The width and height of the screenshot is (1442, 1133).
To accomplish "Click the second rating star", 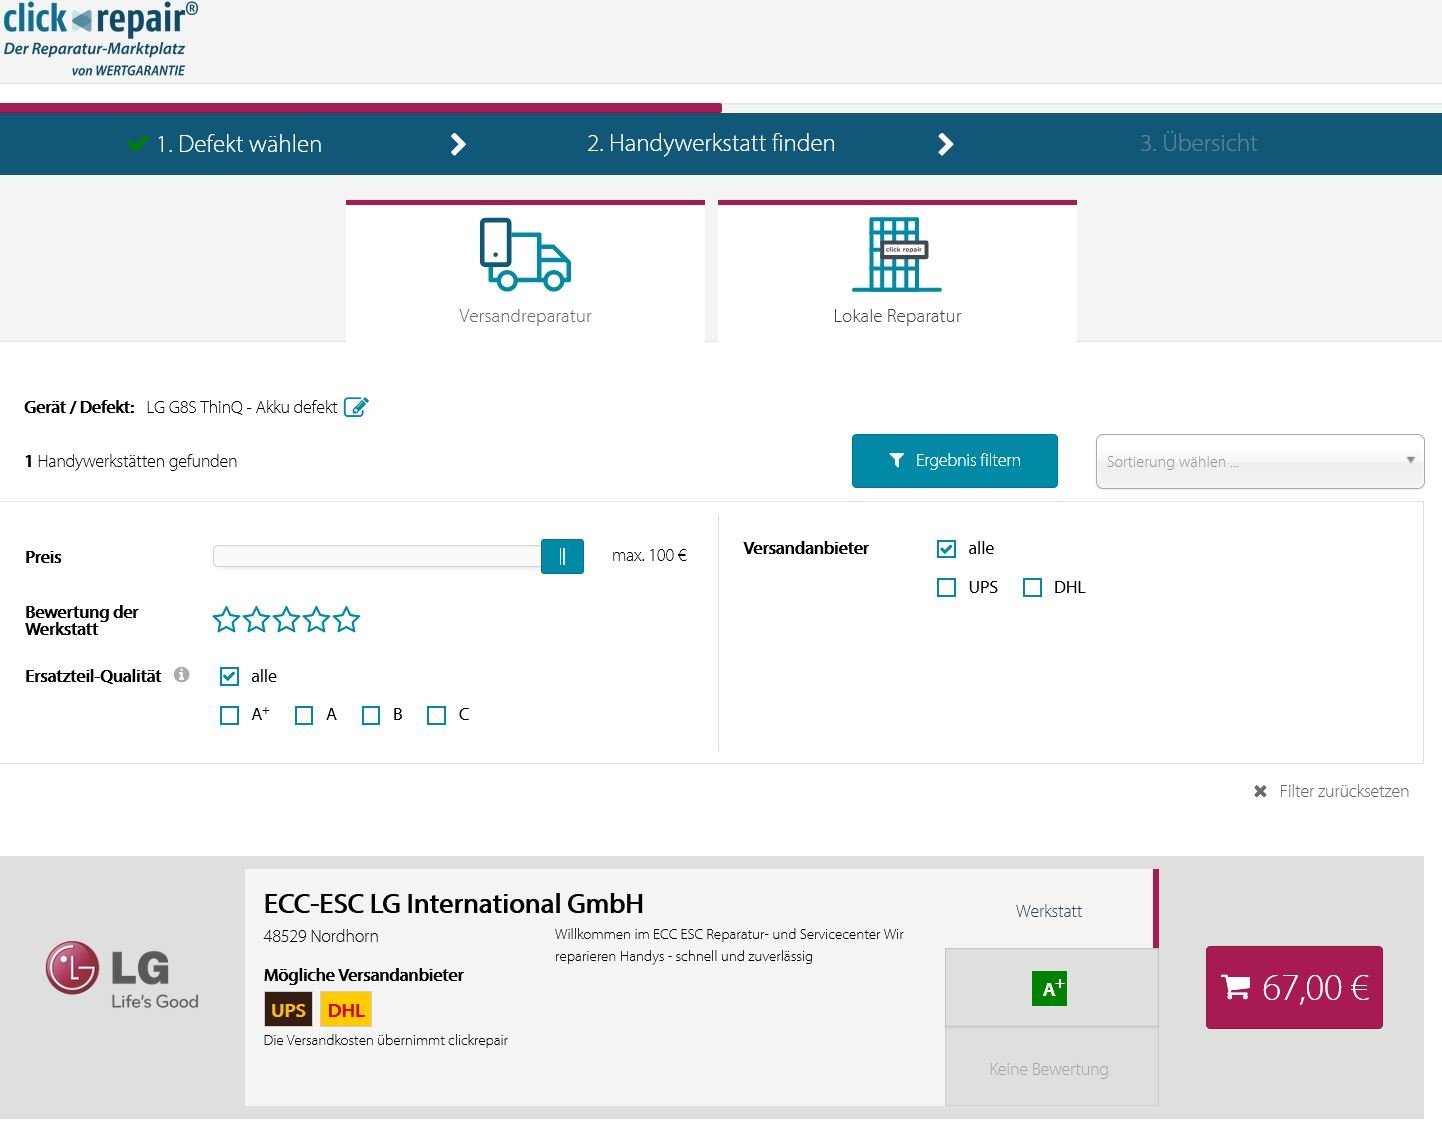I will 257,620.
